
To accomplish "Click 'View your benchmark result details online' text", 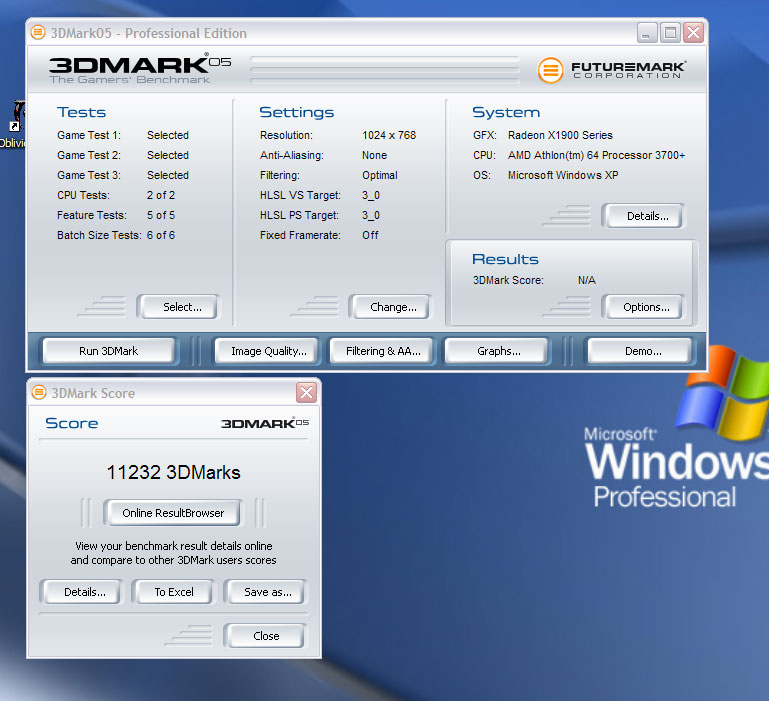I will (174, 546).
